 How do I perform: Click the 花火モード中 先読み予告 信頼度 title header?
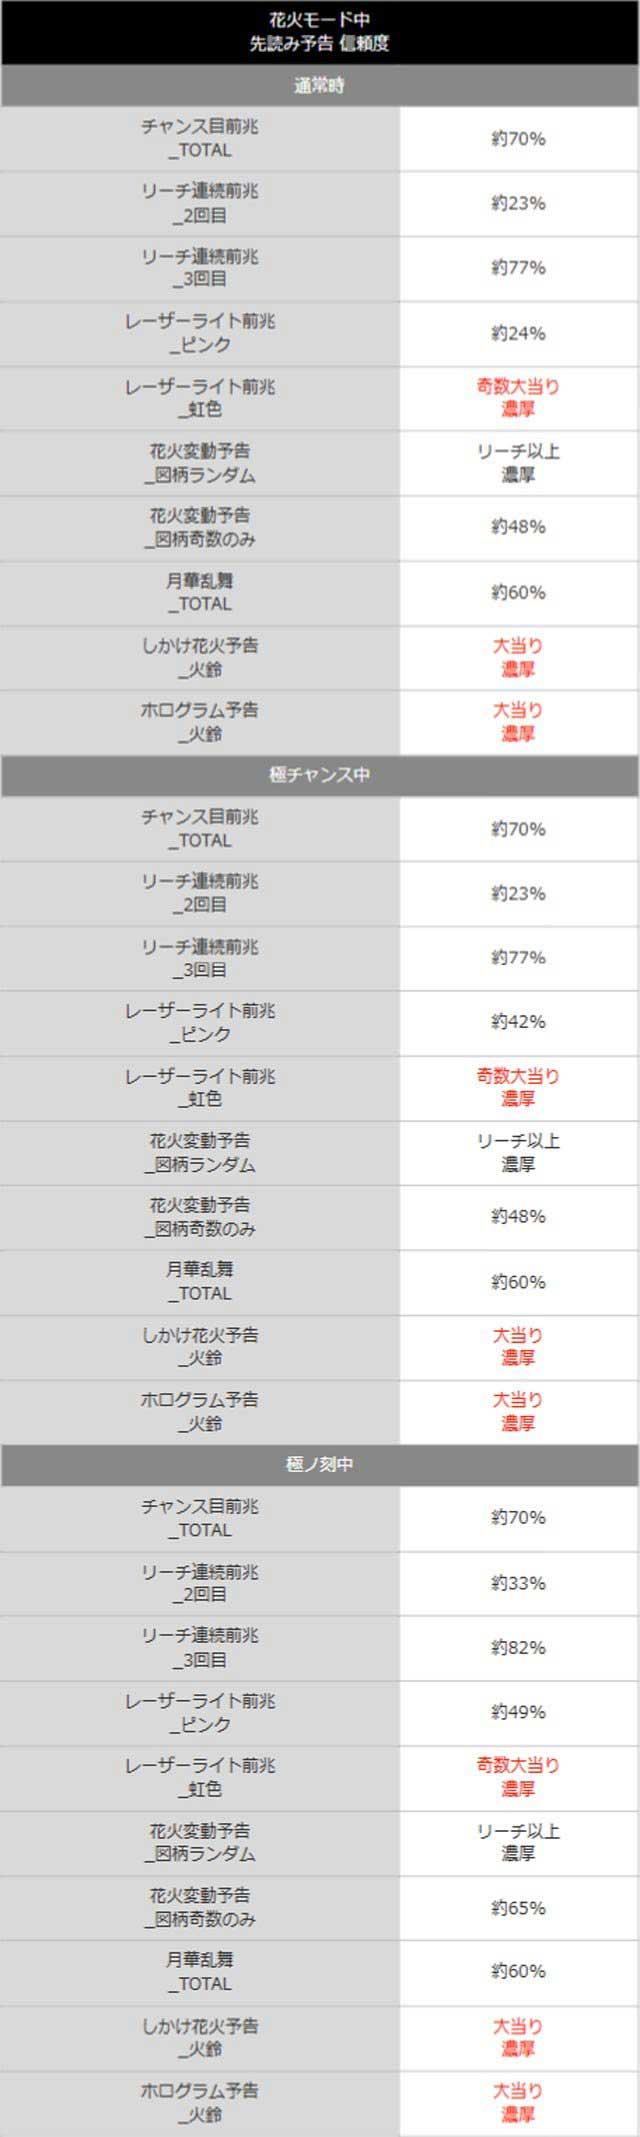pyautogui.click(x=320, y=32)
